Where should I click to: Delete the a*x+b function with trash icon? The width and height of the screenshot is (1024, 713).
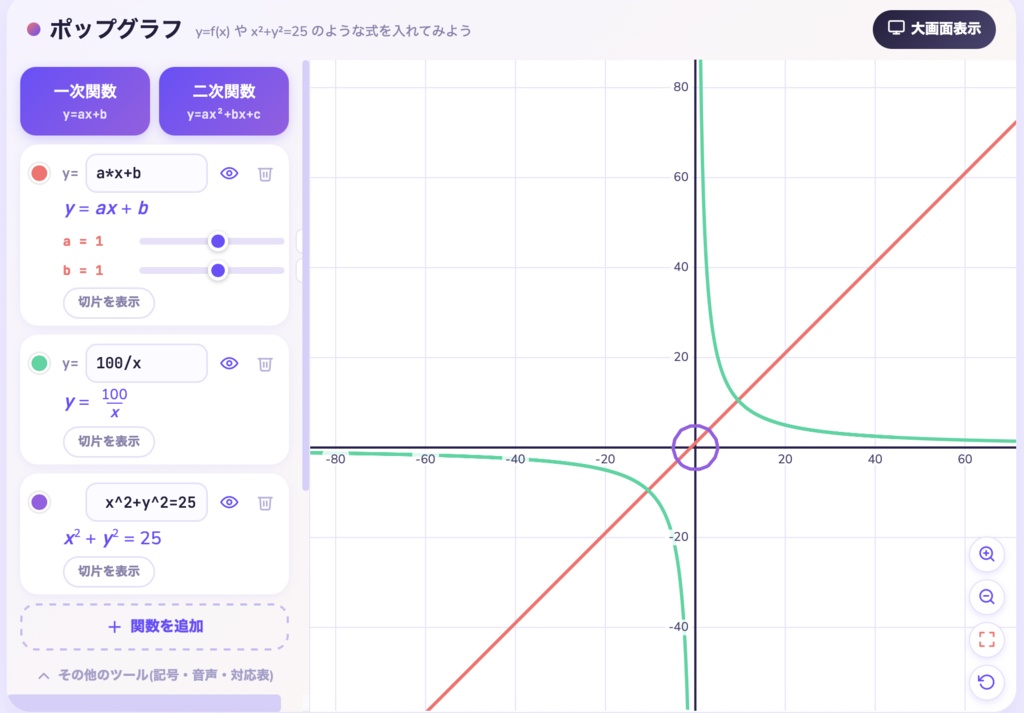(265, 174)
